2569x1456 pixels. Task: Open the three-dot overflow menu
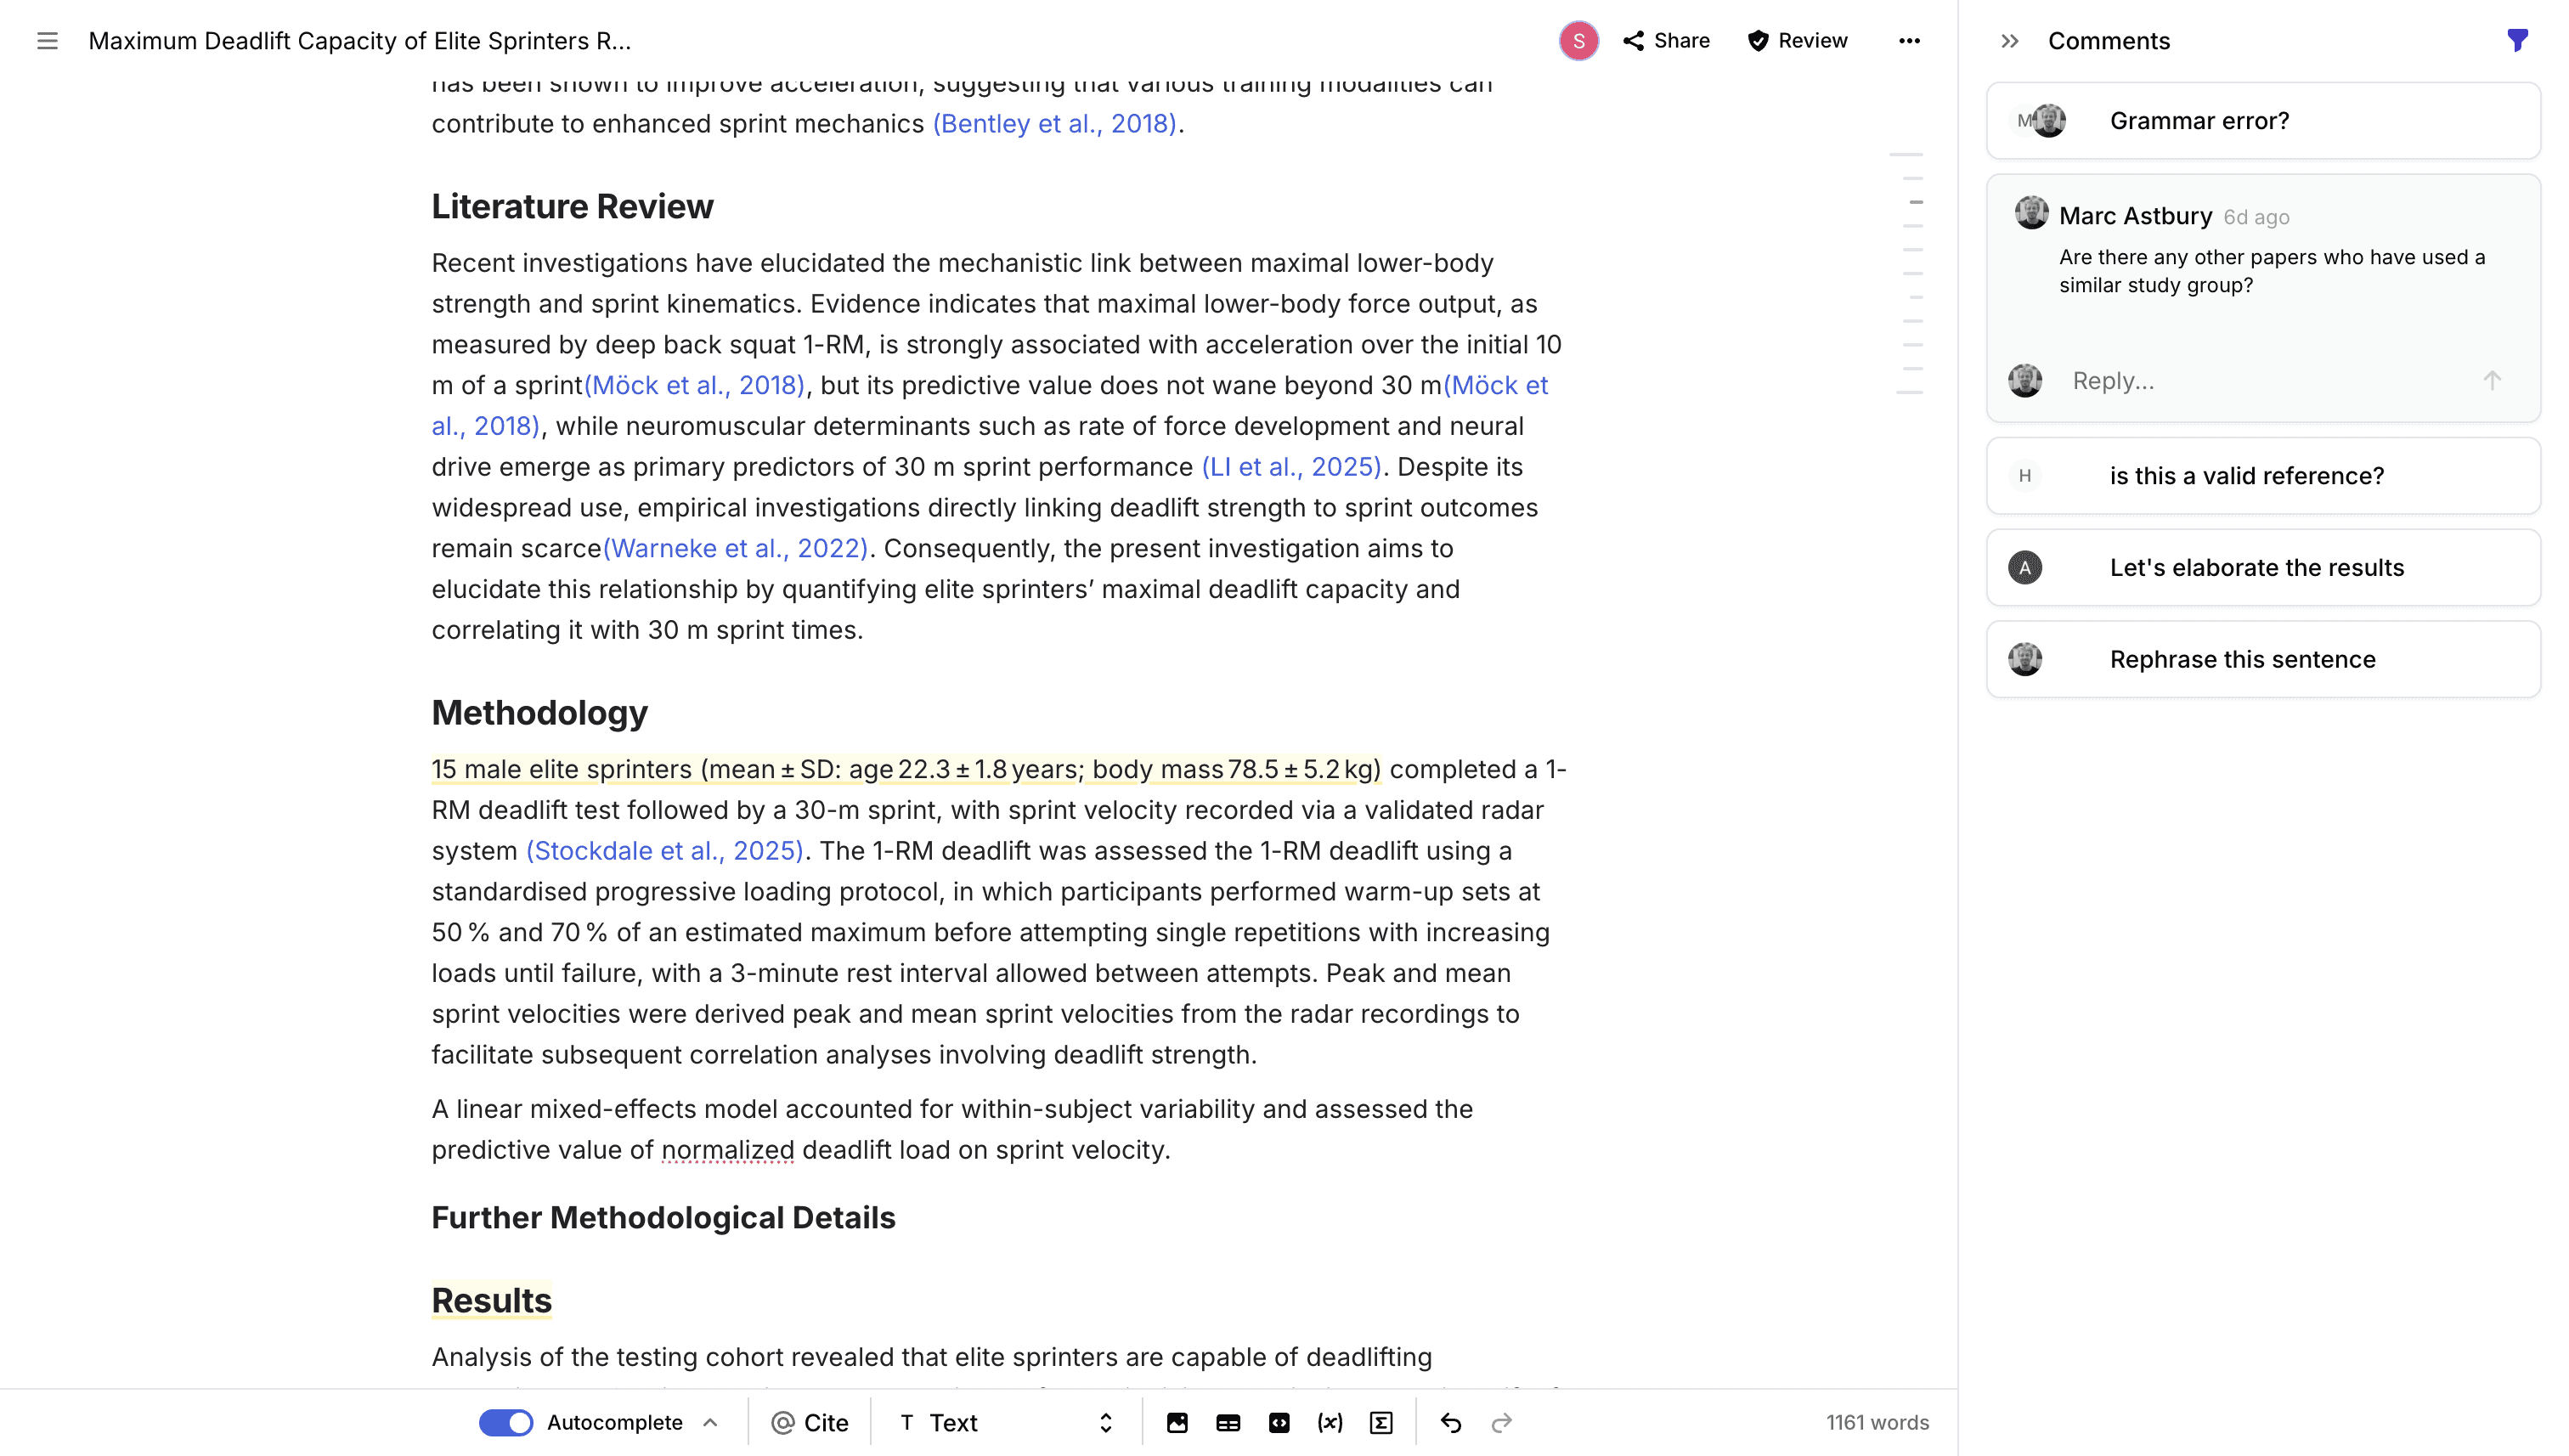[x=1908, y=41]
